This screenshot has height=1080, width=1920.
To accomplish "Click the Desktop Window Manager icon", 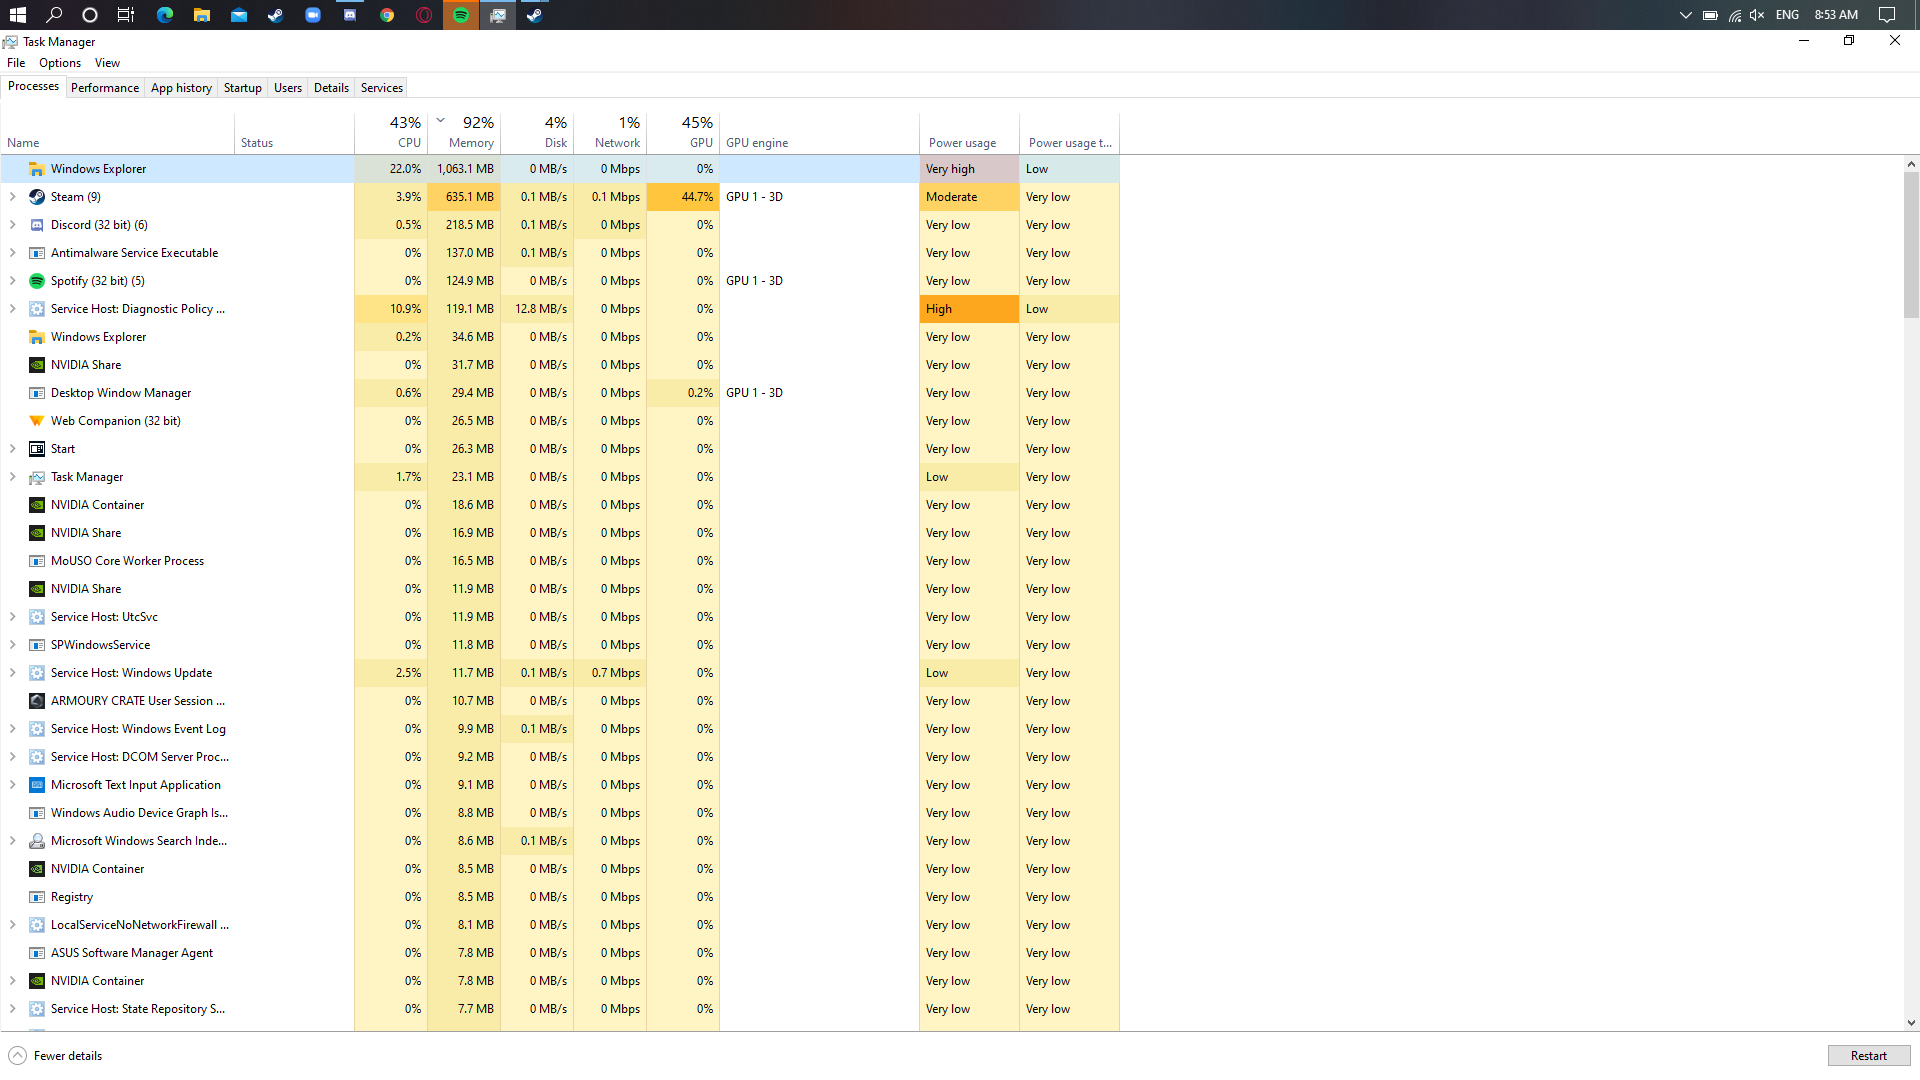I will tap(37, 393).
